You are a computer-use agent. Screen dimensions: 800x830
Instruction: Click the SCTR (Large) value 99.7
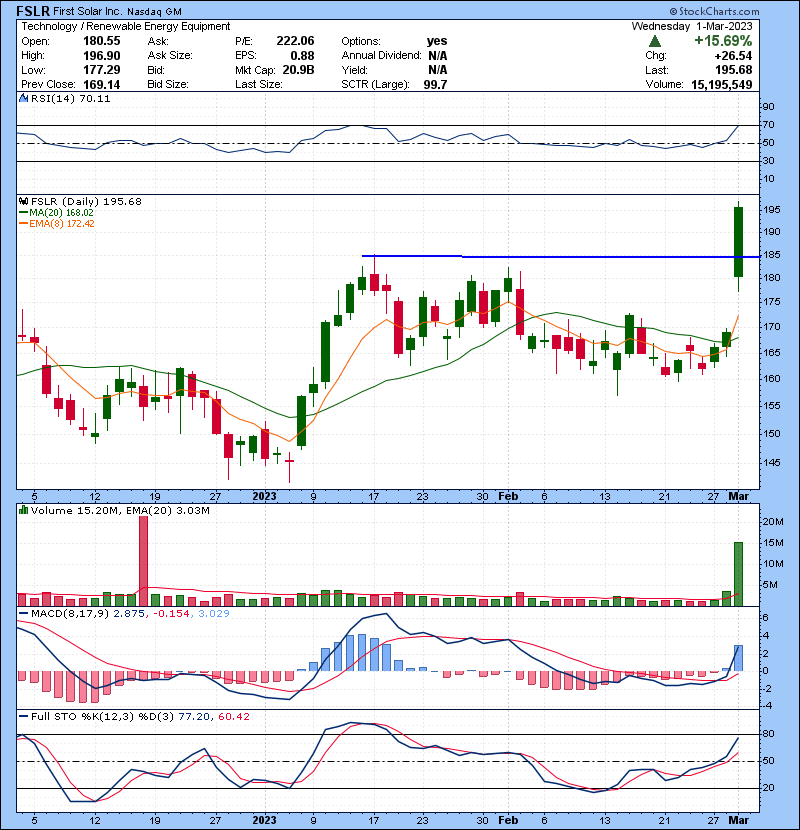[x=435, y=85]
